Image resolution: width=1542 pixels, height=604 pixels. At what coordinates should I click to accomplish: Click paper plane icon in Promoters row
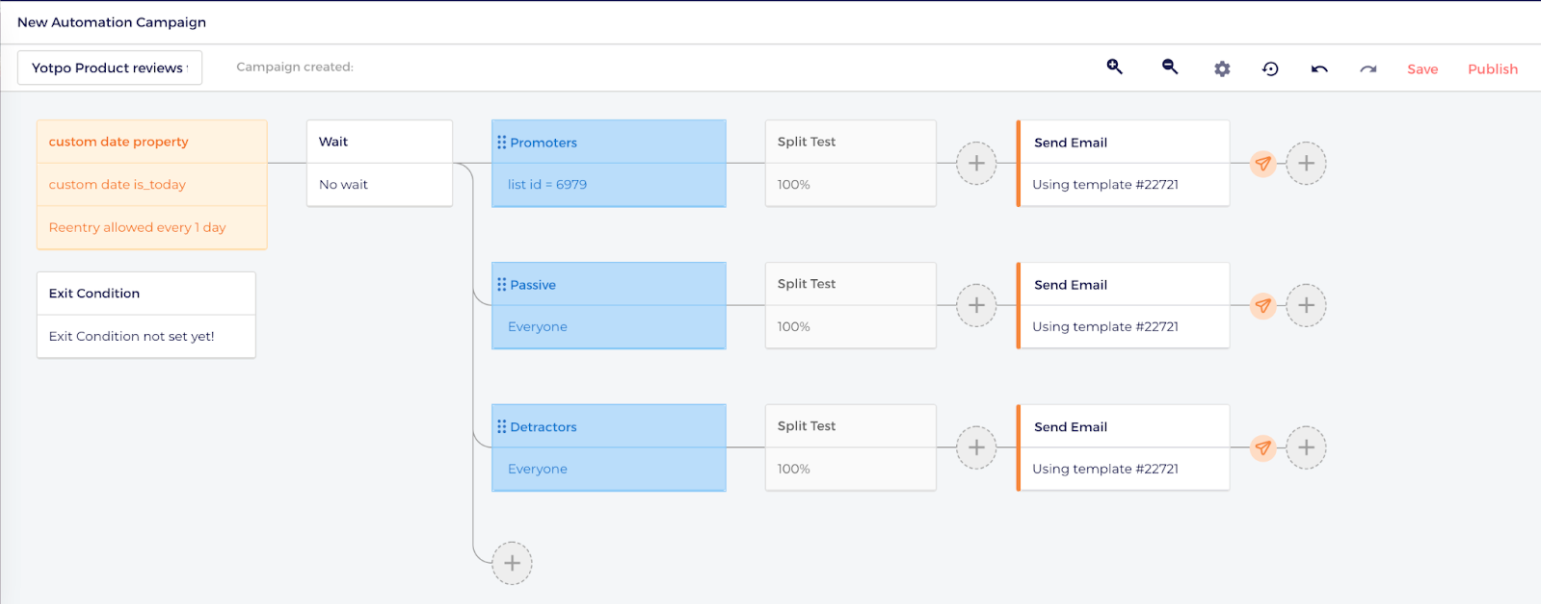1263,163
